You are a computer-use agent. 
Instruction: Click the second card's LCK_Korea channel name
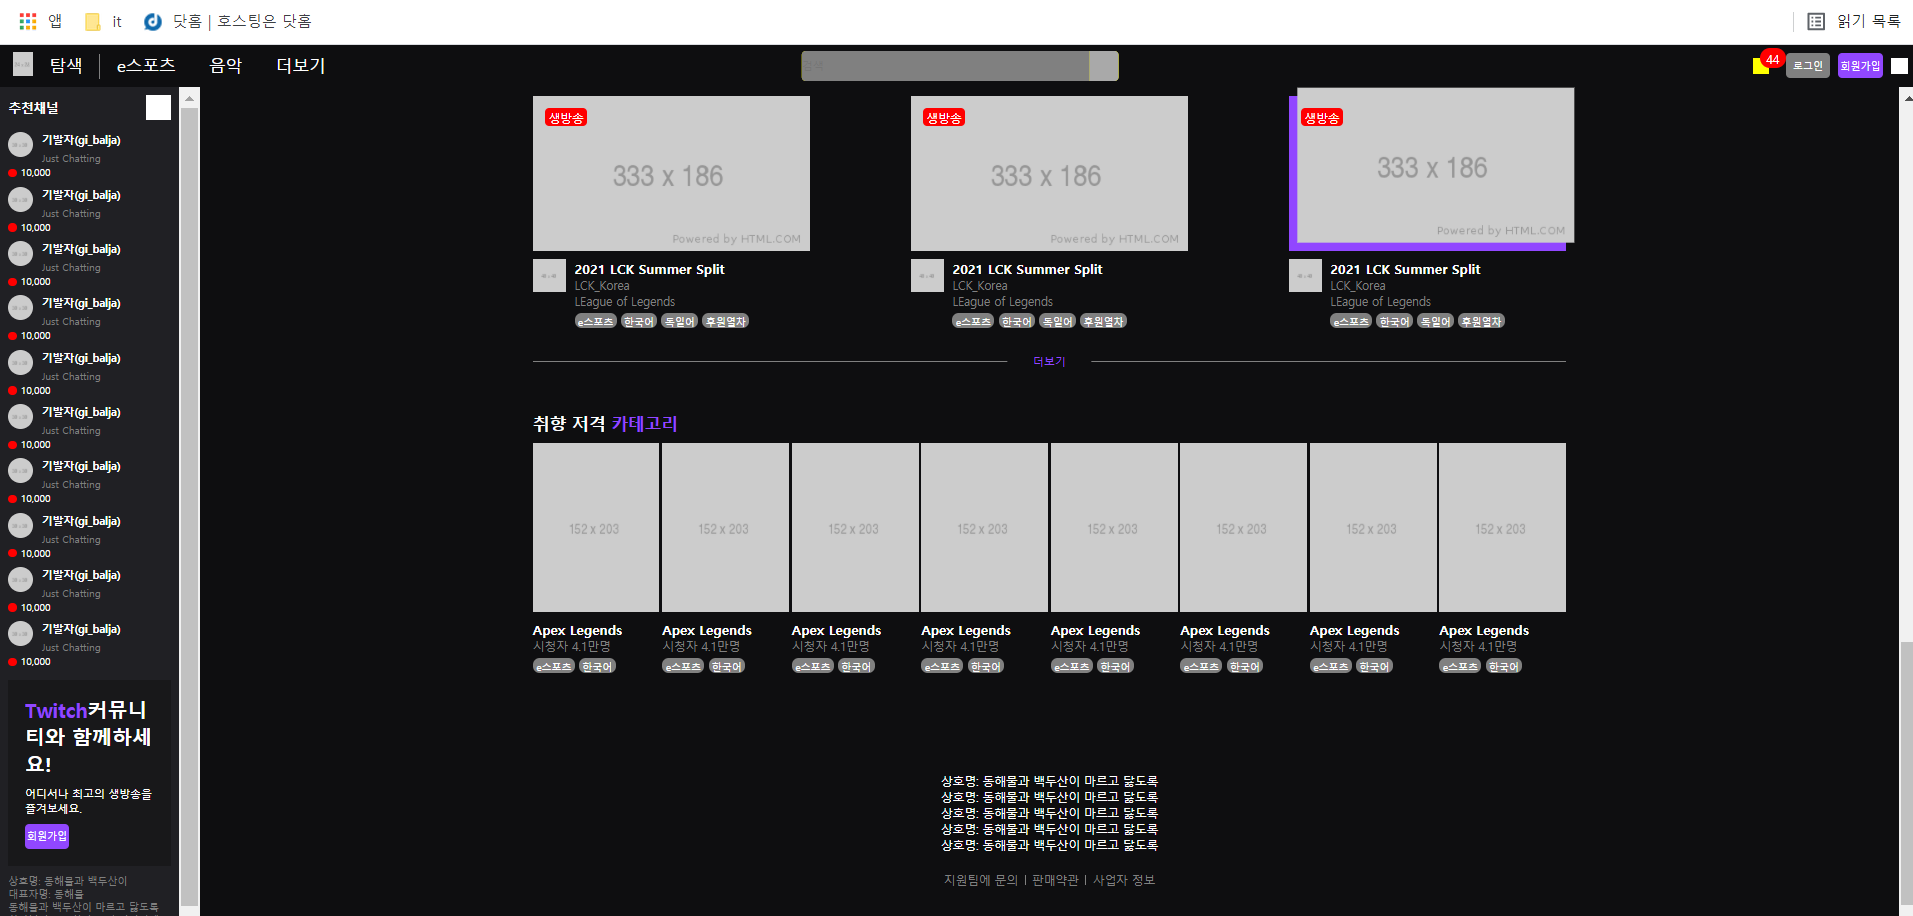[x=980, y=286]
